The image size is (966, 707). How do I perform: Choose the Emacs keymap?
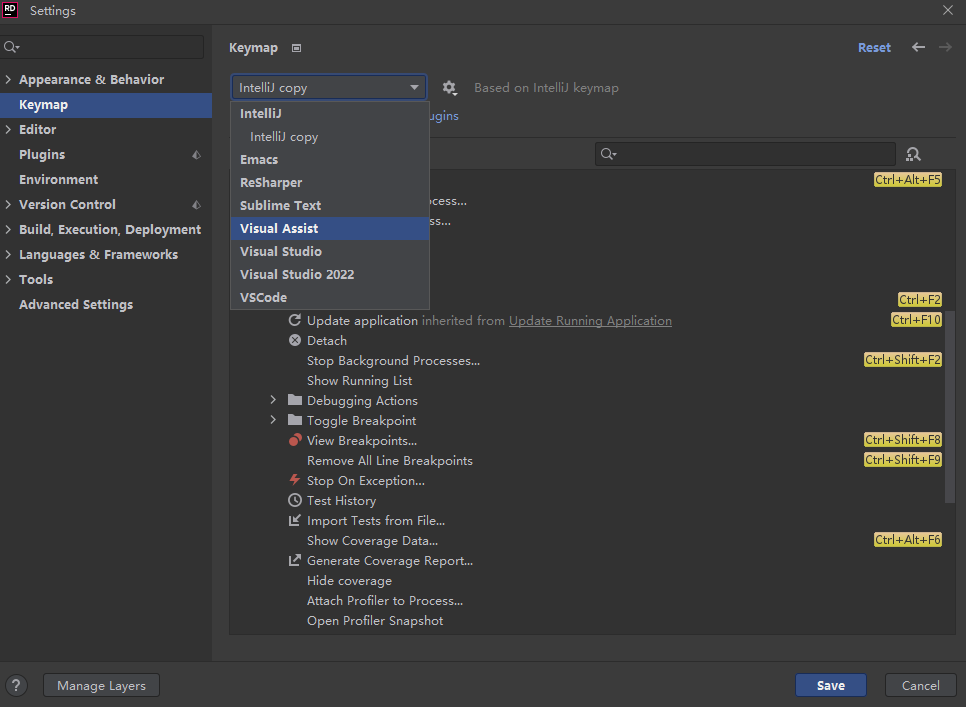pyautogui.click(x=330, y=160)
